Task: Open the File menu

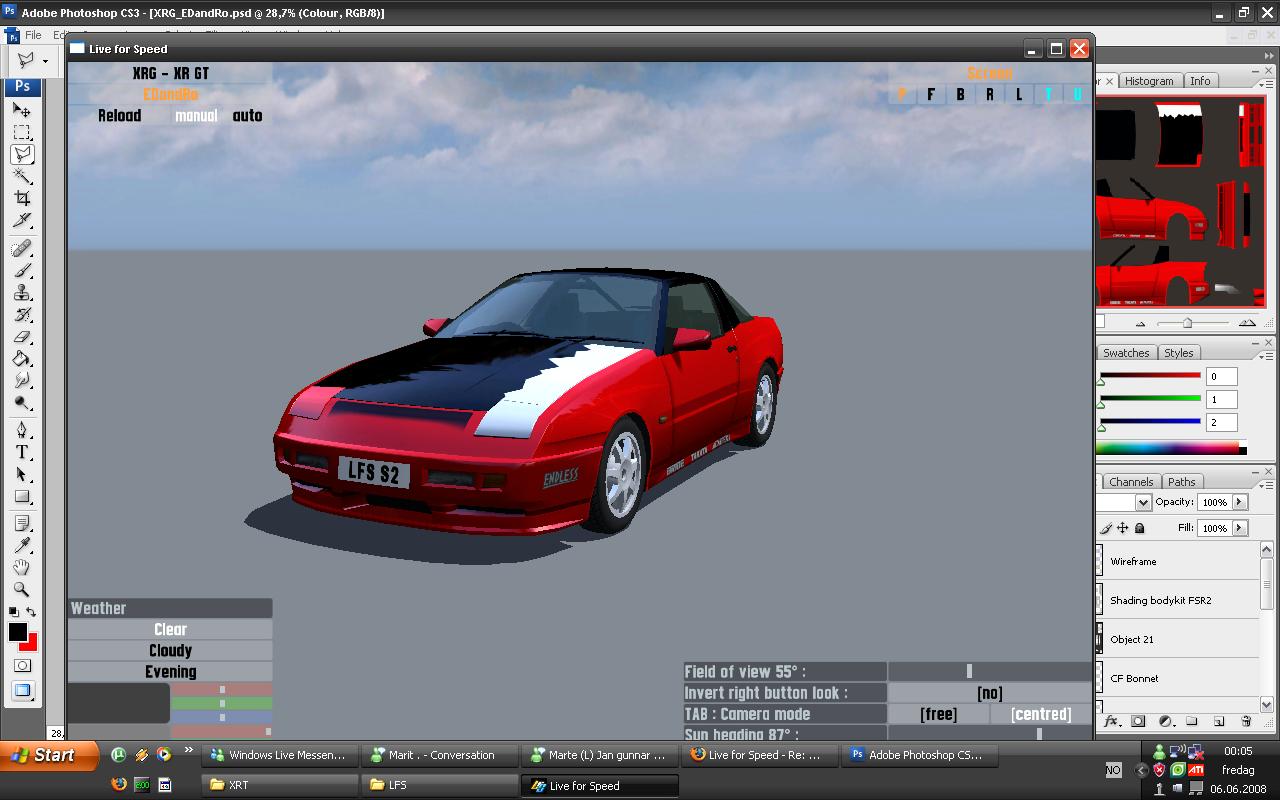Action: [x=33, y=35]
